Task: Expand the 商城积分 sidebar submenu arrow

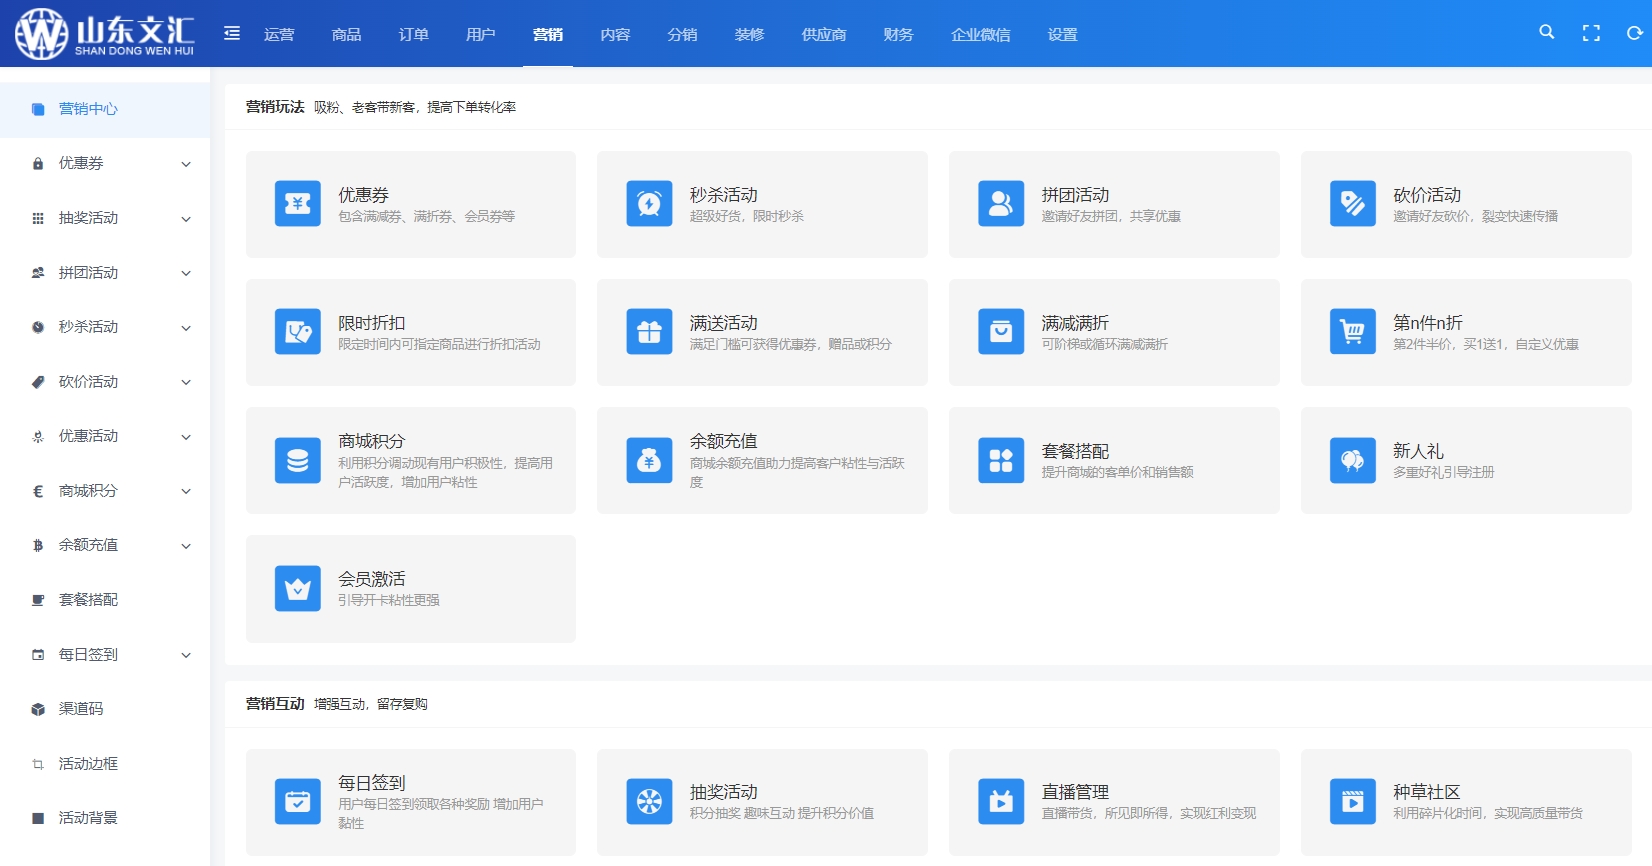Action: [186, 491]
